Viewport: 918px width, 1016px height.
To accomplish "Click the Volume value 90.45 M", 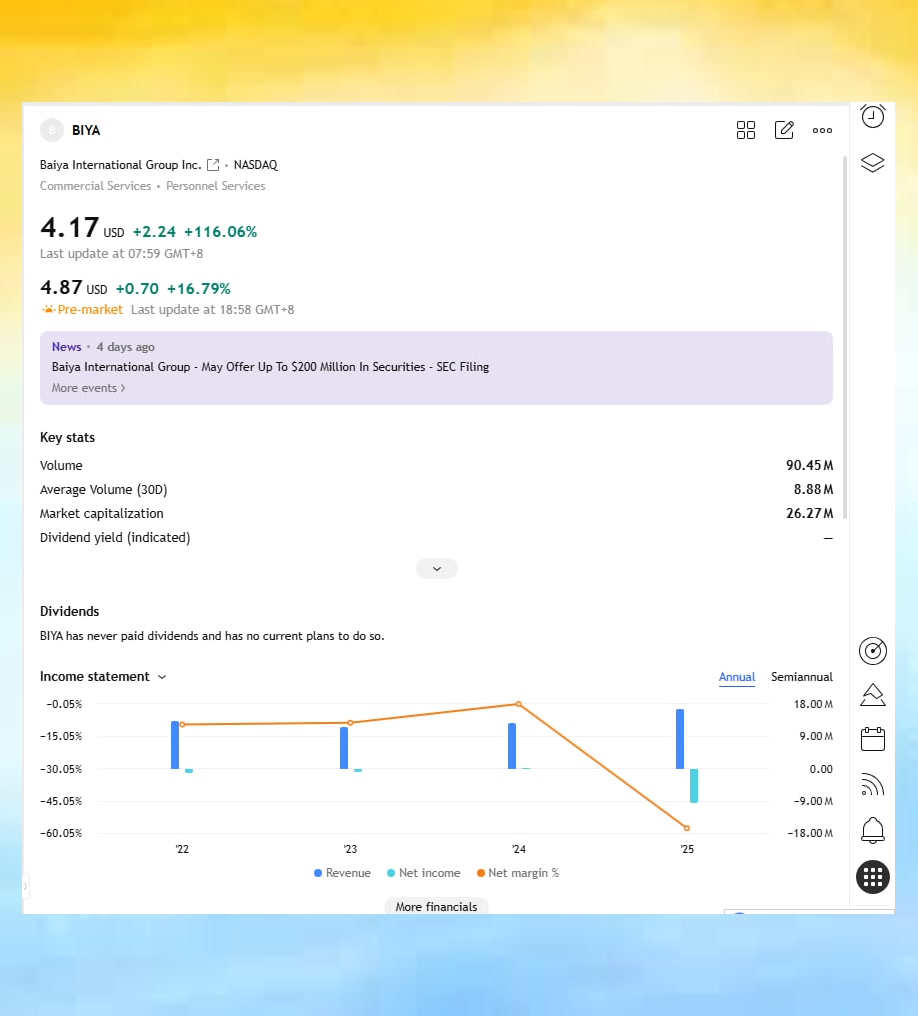I will point(809,465).
